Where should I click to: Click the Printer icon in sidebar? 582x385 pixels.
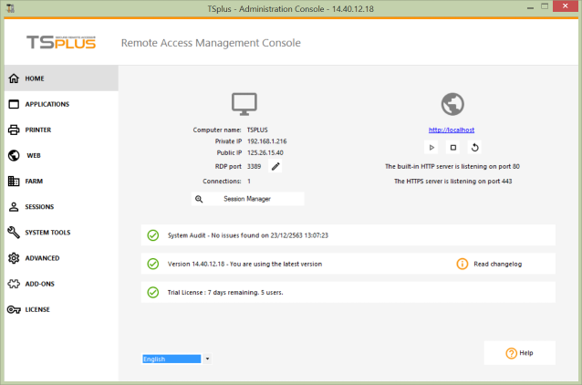[14, 130]
